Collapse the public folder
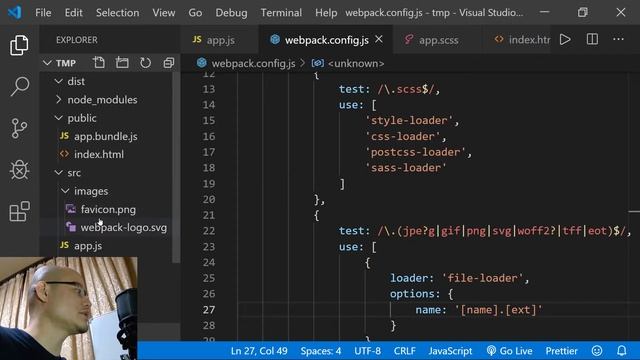The height and width of the screenshot is (360, 640). click(59, 118)
